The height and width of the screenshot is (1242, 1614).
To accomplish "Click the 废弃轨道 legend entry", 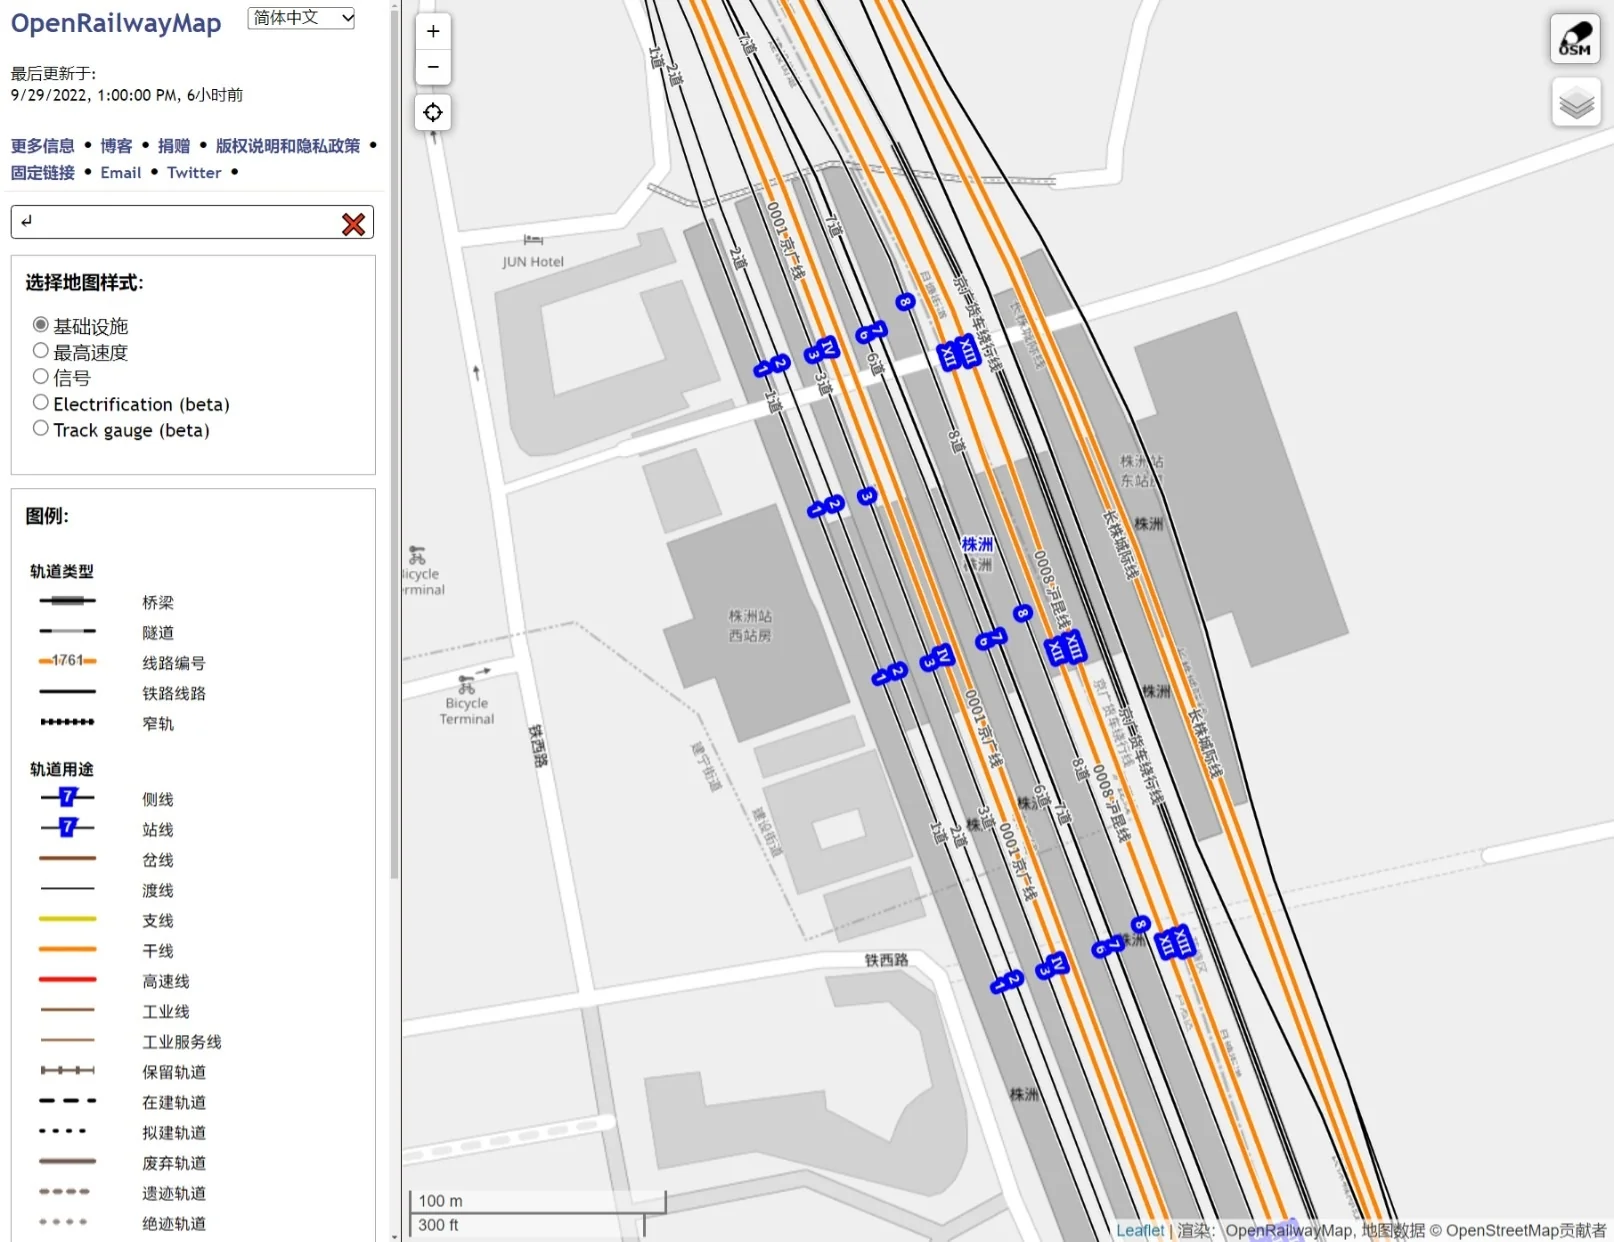I will tap(174, 1163).
